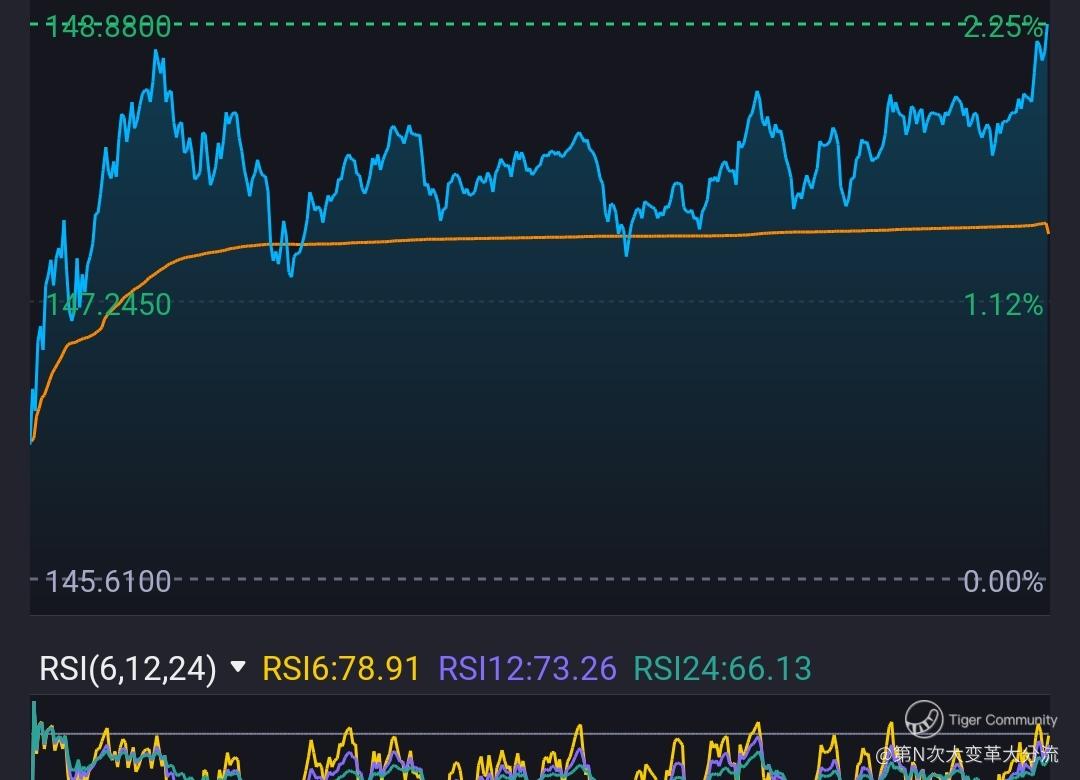Select the RSI(6,12,24) indicator label

[128, 668]
